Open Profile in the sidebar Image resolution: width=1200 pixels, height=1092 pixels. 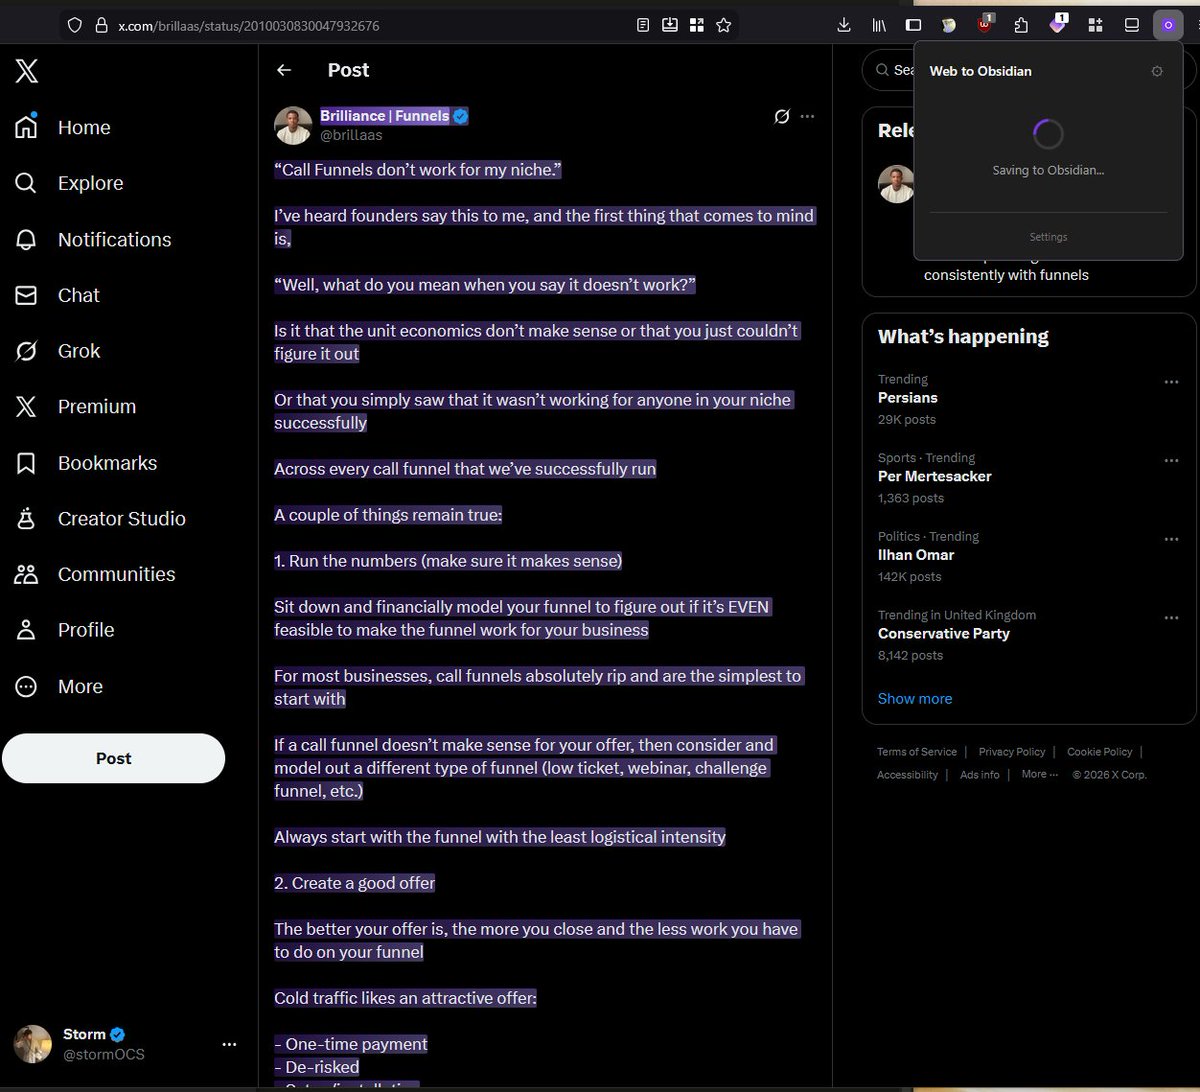pos(65,630)
